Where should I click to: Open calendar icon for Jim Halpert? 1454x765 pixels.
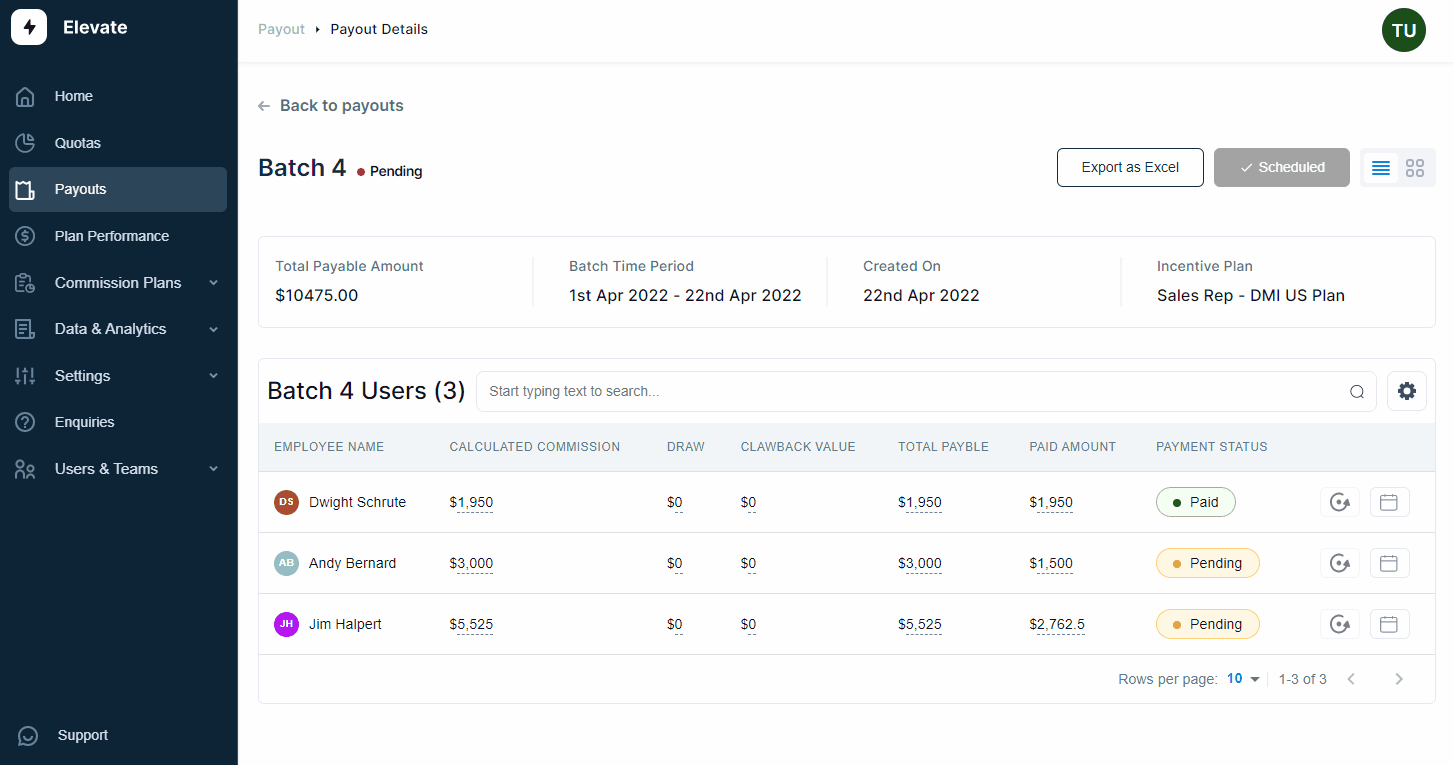[1390, 624]
